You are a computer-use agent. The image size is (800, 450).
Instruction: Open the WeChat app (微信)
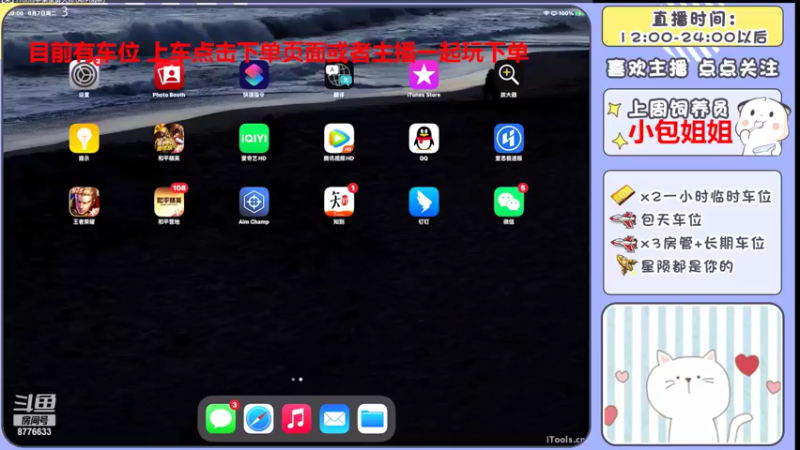pyautogui.click(x=508, y=202)
